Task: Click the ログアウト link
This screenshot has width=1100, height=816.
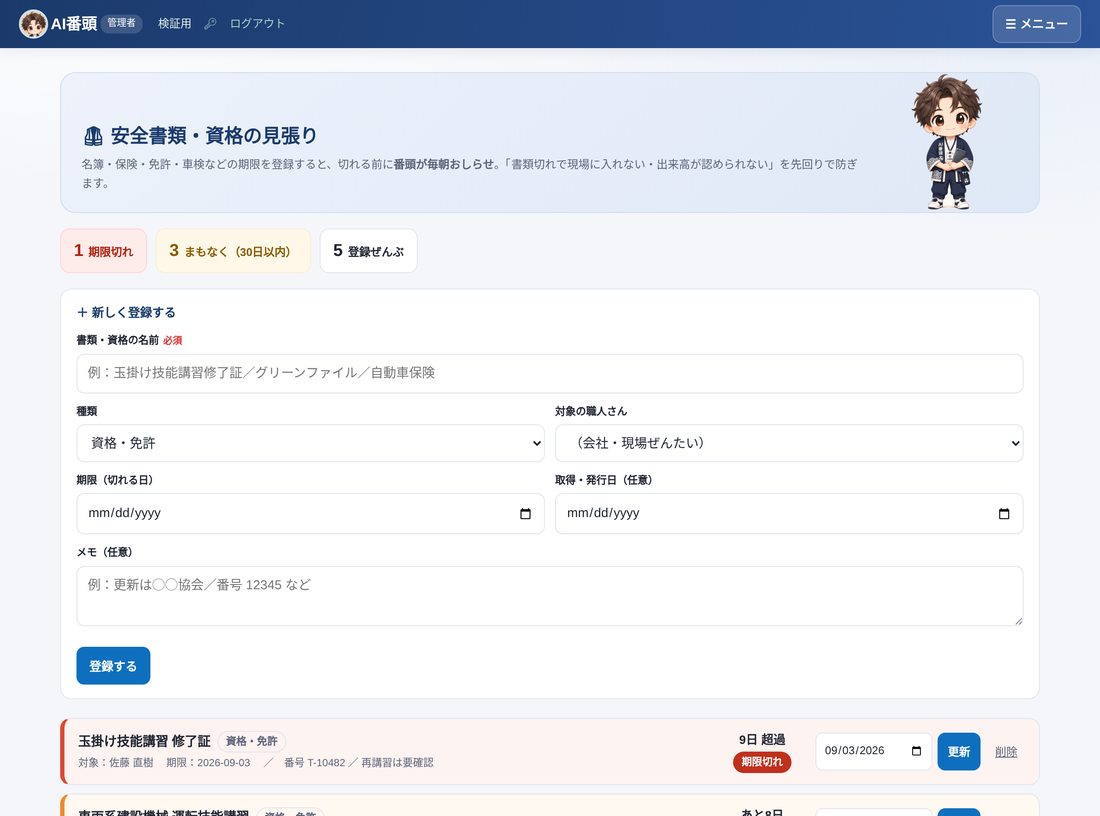Action: point(257,24)
